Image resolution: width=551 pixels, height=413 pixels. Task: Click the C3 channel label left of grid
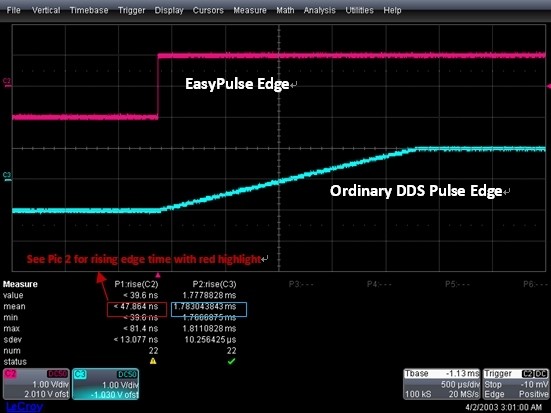pyautogui.click(x=7, y=176)
